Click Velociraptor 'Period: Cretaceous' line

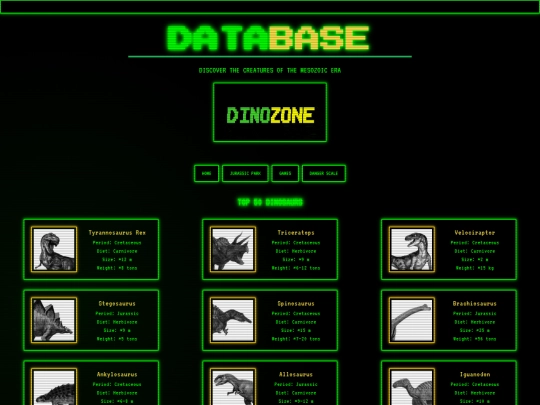(x=475, y=243)
